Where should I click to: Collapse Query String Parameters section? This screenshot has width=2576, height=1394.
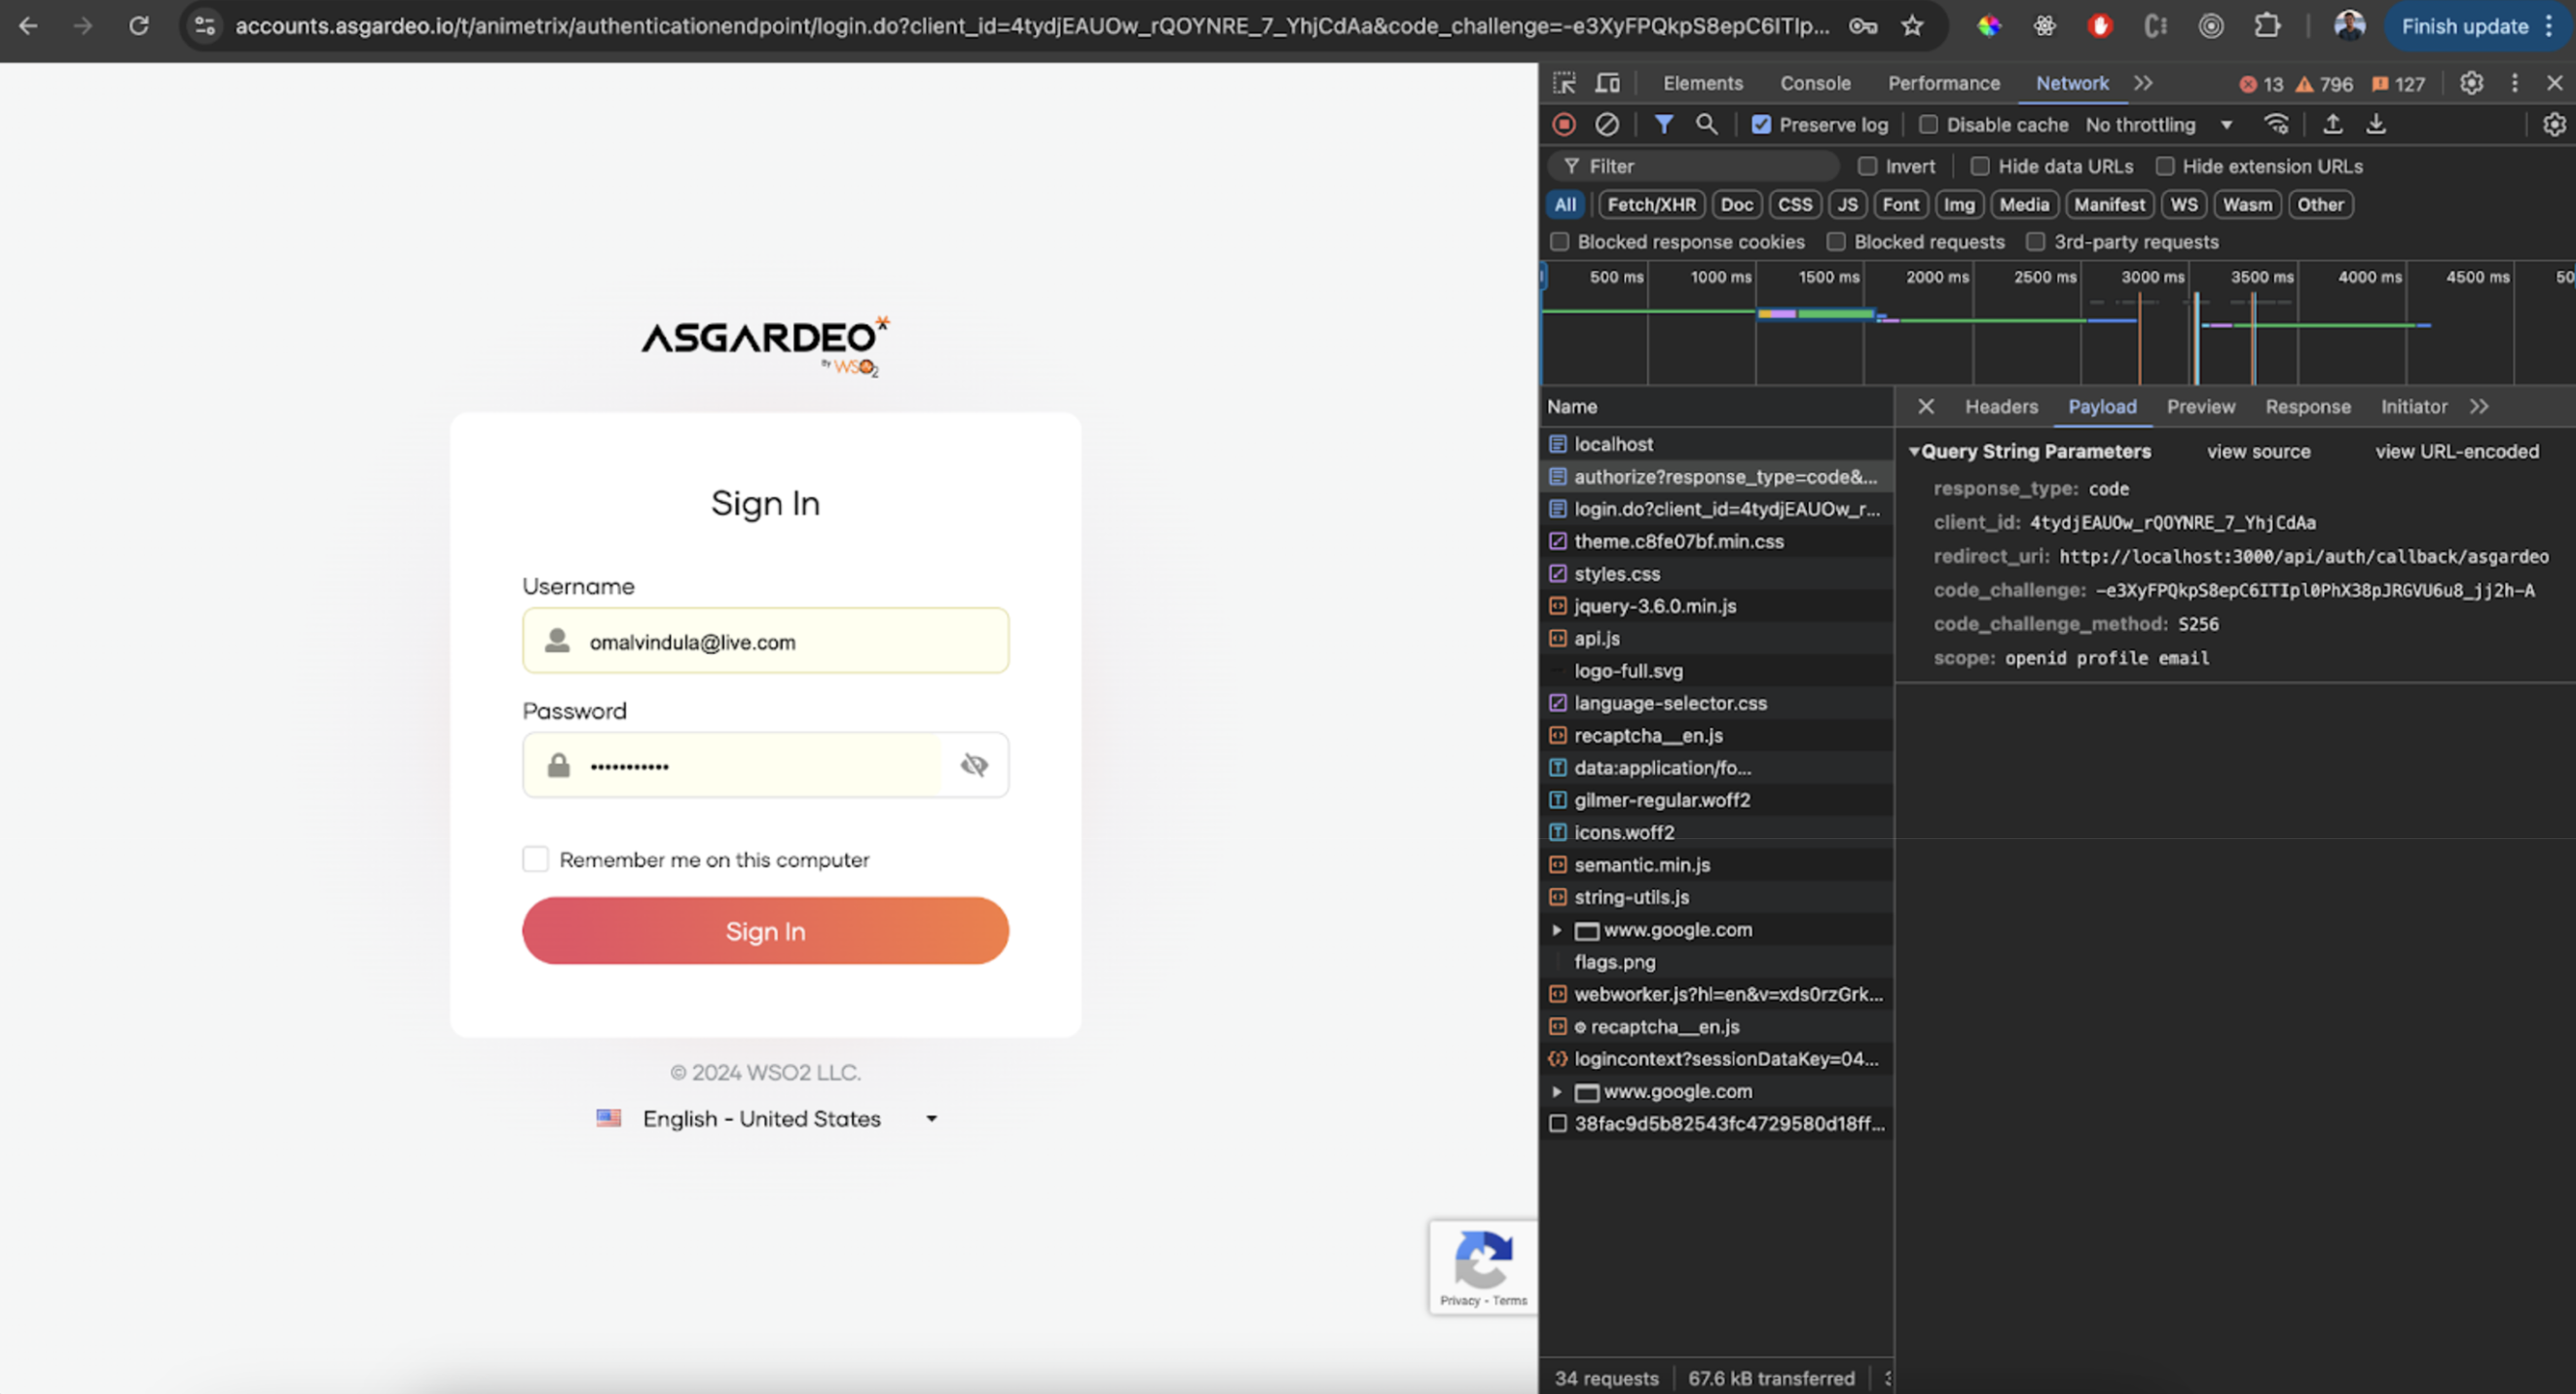point(1914,451)
